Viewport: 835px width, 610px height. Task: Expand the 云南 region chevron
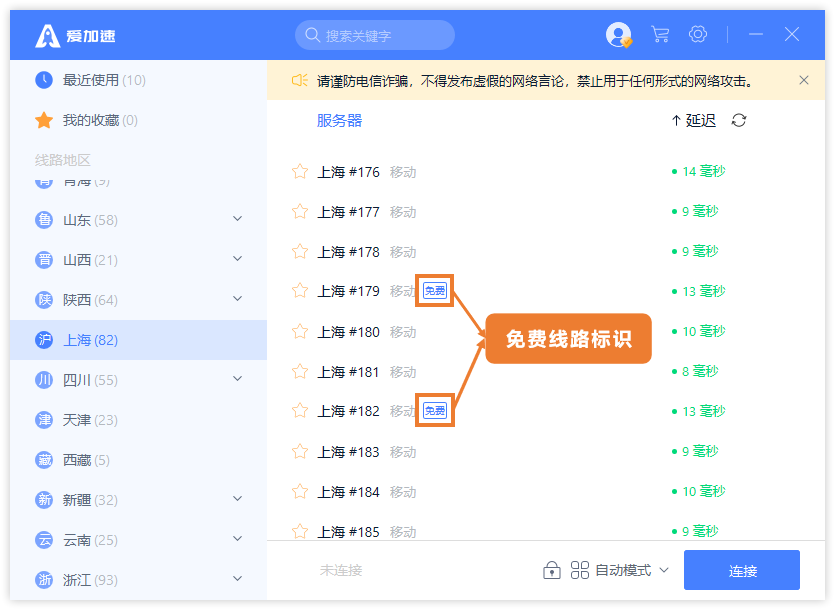[x=238, y=539]
